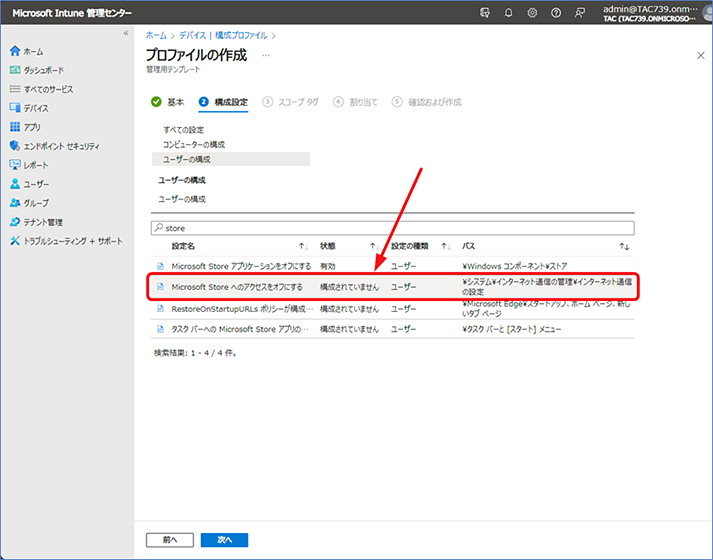This screenshot has height=560, width=713.
Task: Open the admin account menu
Action: tap(655, 13)
